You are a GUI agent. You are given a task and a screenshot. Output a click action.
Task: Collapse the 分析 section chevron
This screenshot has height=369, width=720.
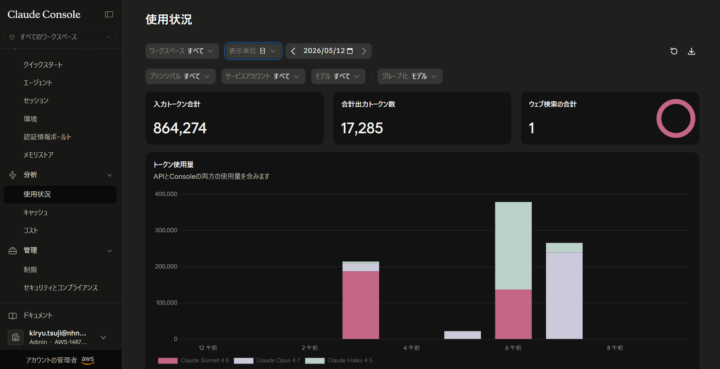[x=109, y=175]
